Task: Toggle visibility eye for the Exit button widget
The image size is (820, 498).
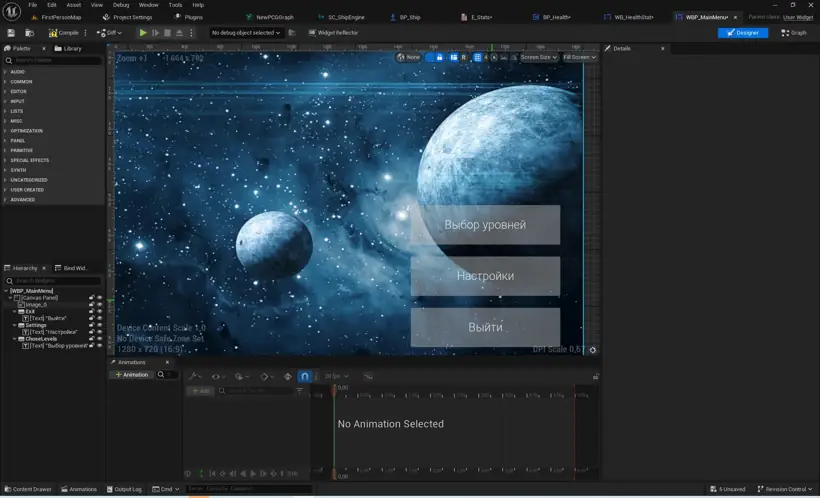Action: pyautogui.click(x=99, y=311)
